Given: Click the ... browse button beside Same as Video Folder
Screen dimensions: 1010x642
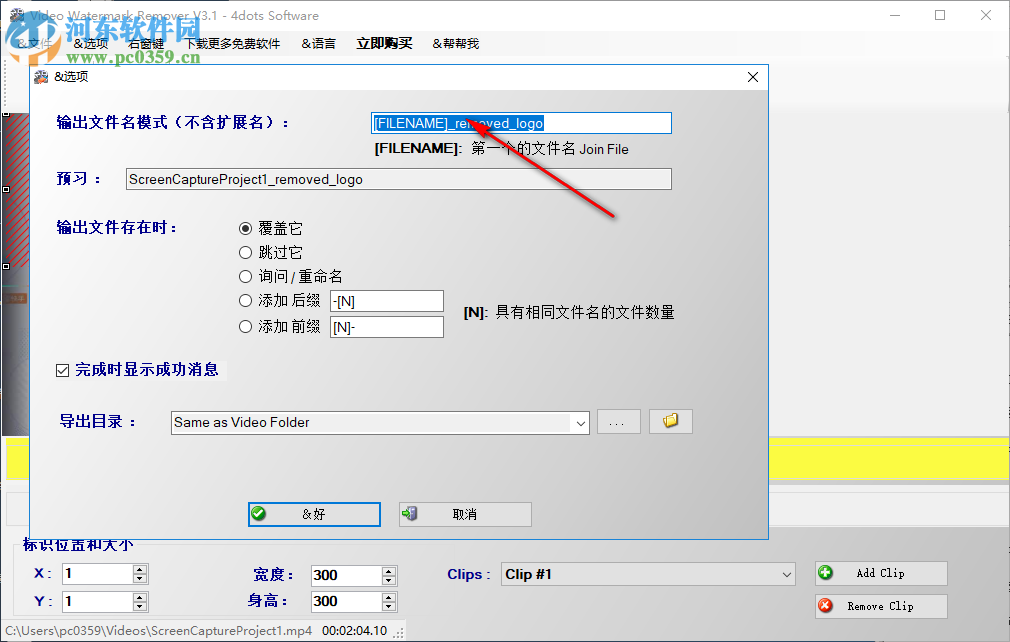Looking at the screenshot, I should (618, 421).
